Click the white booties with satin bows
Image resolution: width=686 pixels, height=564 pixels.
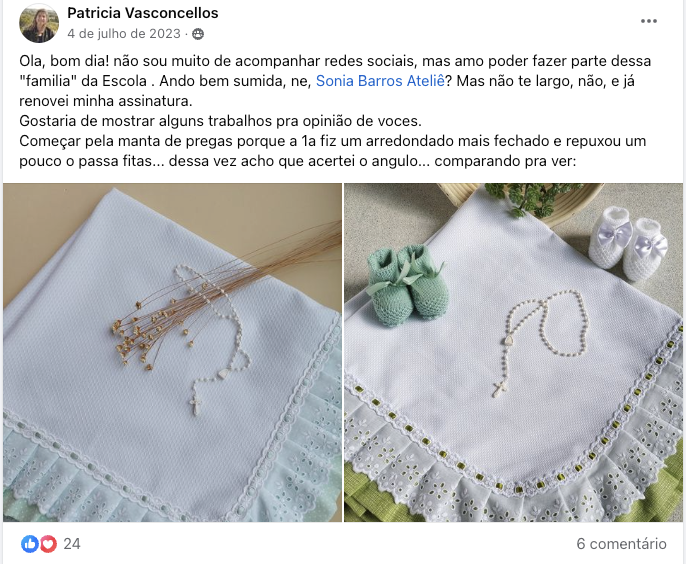[628, 243]
